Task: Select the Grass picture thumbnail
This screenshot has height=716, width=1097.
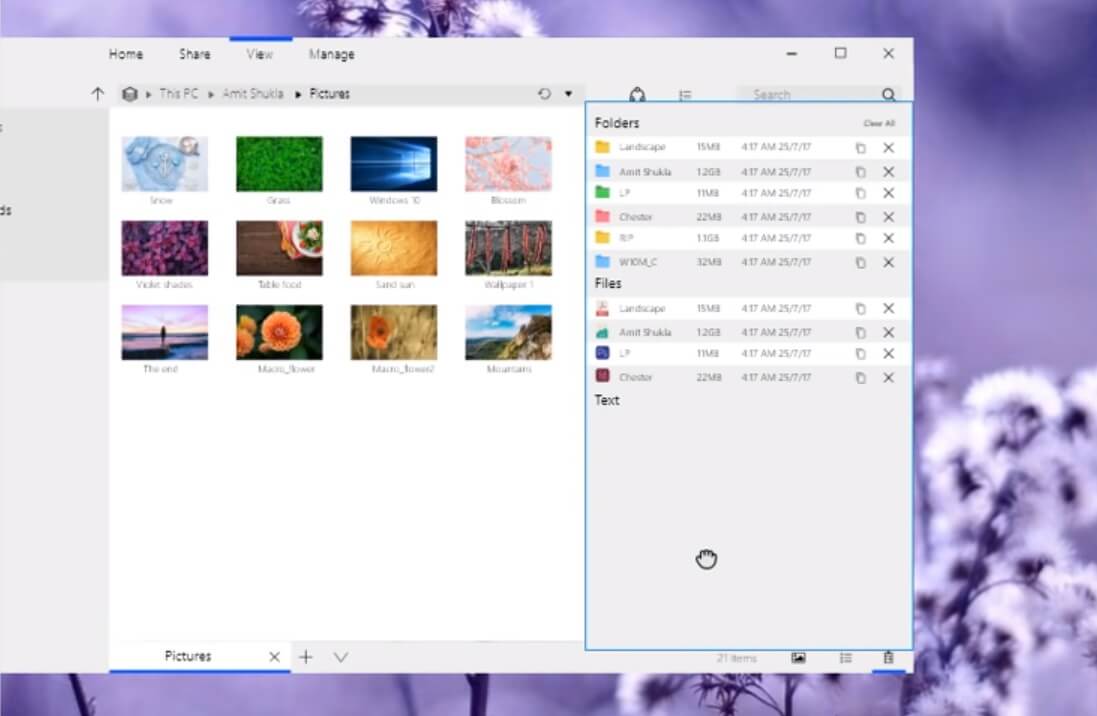Action: tap(279, 164)
